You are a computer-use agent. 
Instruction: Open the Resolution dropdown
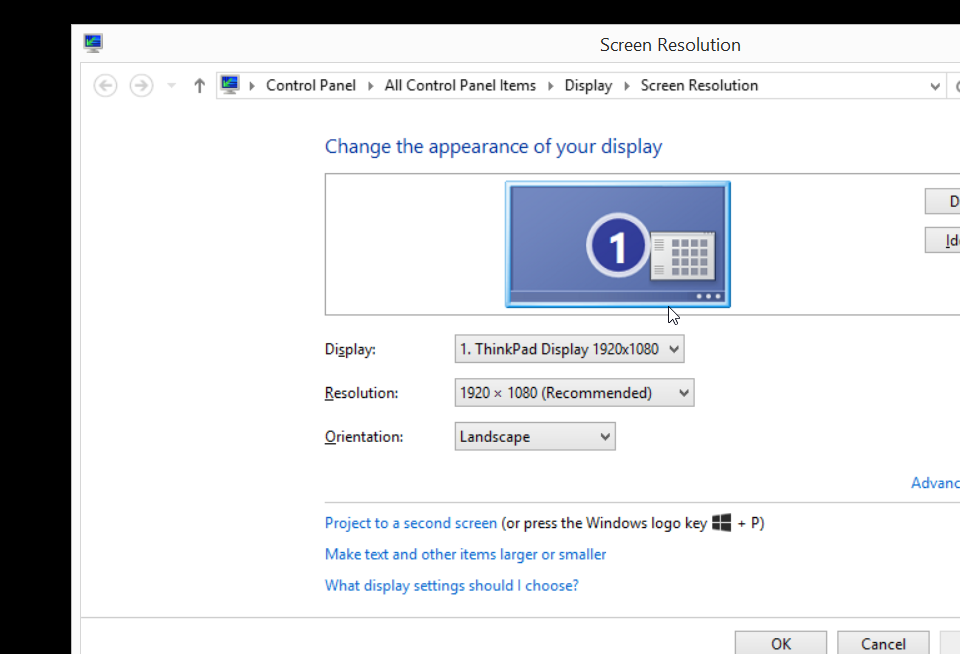point(574,393)
